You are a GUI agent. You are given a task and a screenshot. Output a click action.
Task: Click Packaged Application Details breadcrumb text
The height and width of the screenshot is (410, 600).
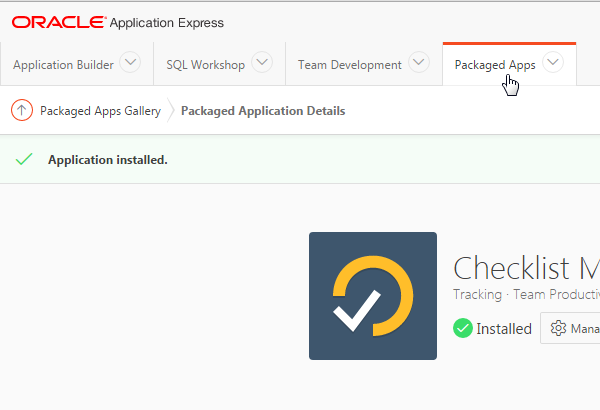263,111
